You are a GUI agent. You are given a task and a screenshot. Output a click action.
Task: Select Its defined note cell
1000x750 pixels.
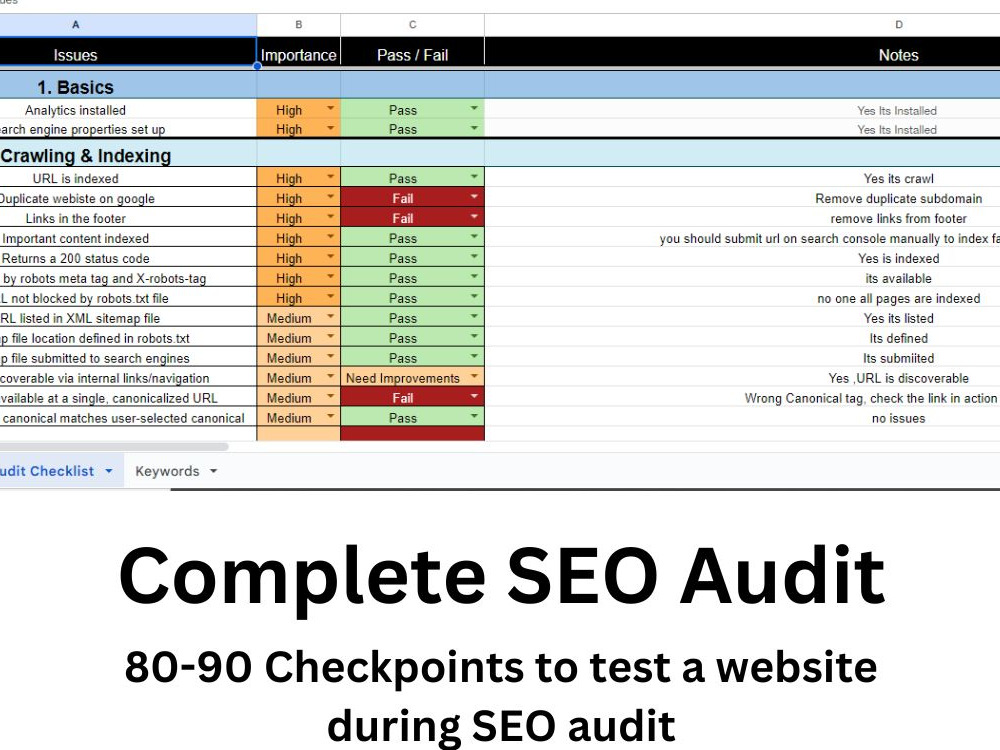click(x=742, y=338)
